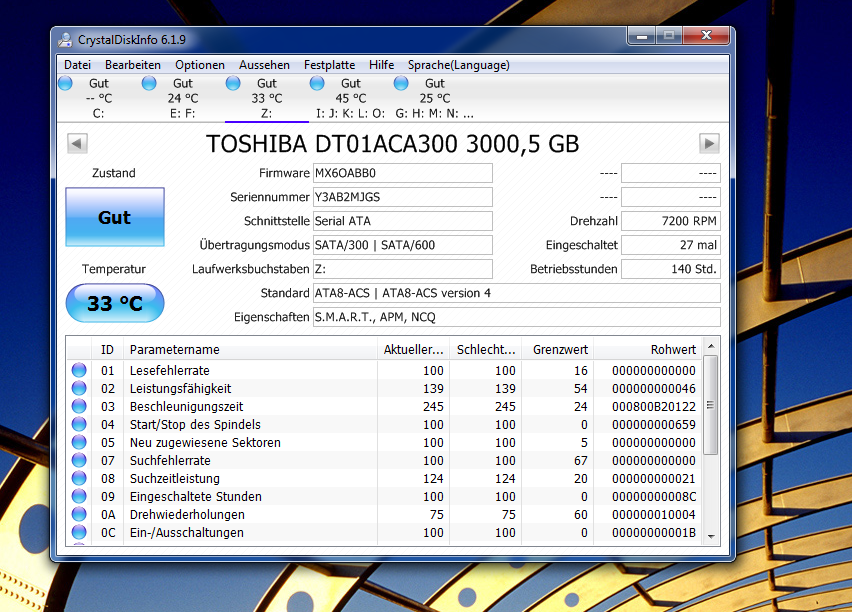Screen dimensions: 852x612
Task: Open the Datei menu
Action: 77,65
